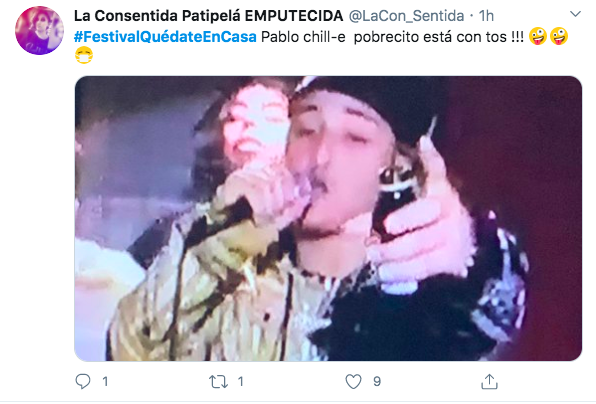
Task: Click the retweet count beside the arrows
Action: tap(240, 381)
